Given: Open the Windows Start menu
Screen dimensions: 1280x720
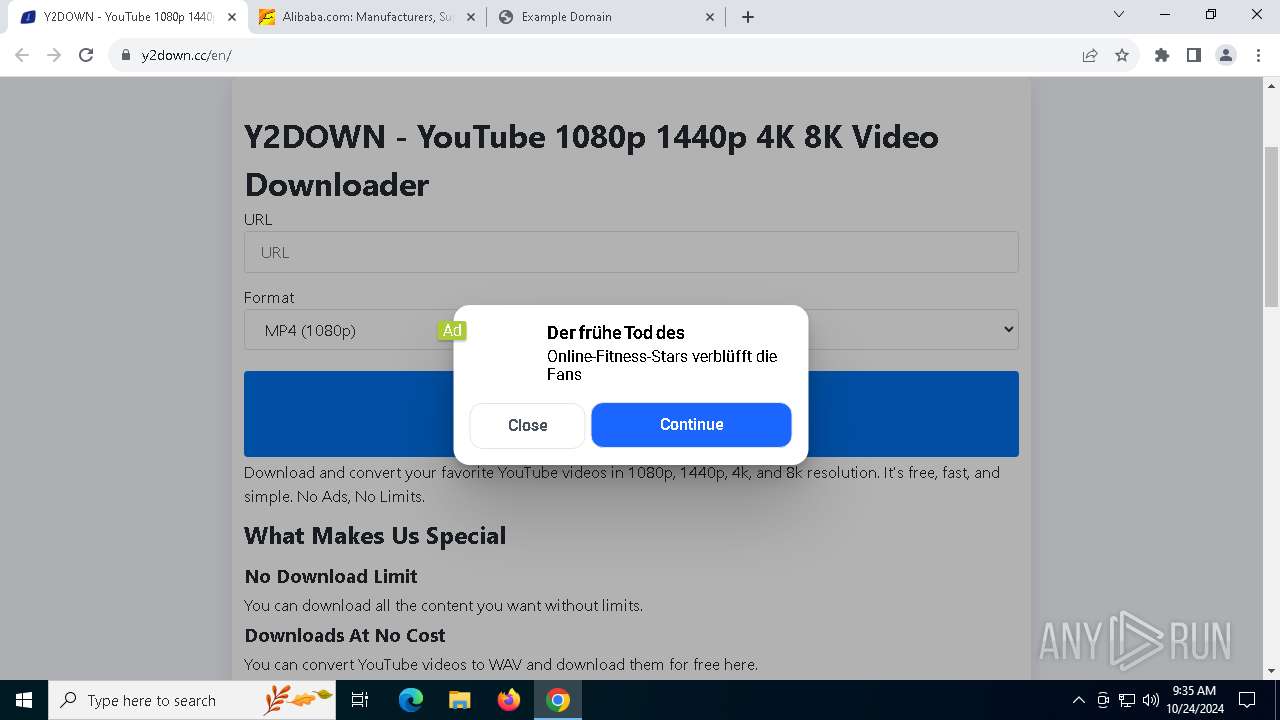Looking at the screenshot, I should point(24,700).
